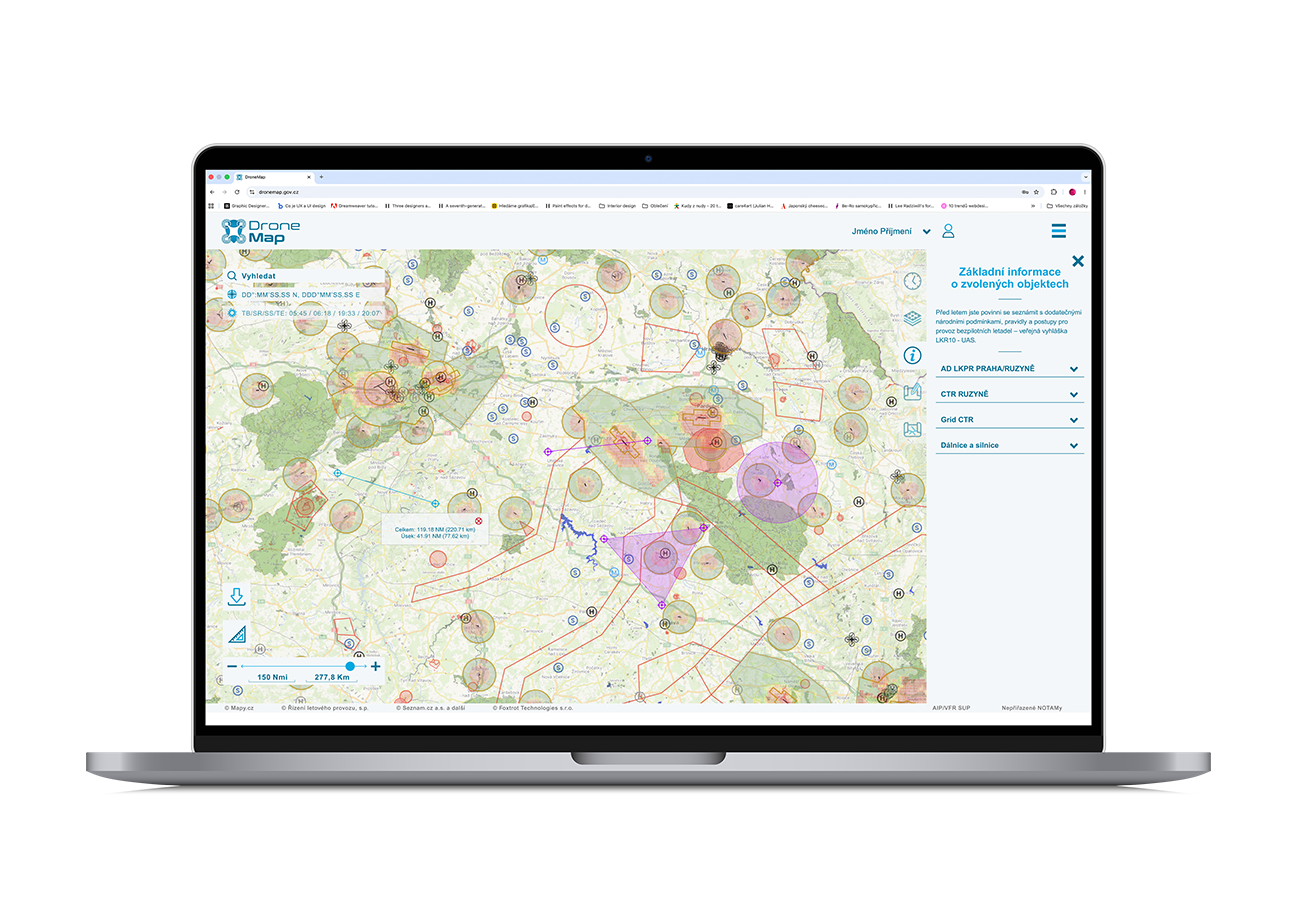Click the Řízení letového provozu attribution
Image resolution: width=1295 pixels, height=916 pixels.
point(324,708)
